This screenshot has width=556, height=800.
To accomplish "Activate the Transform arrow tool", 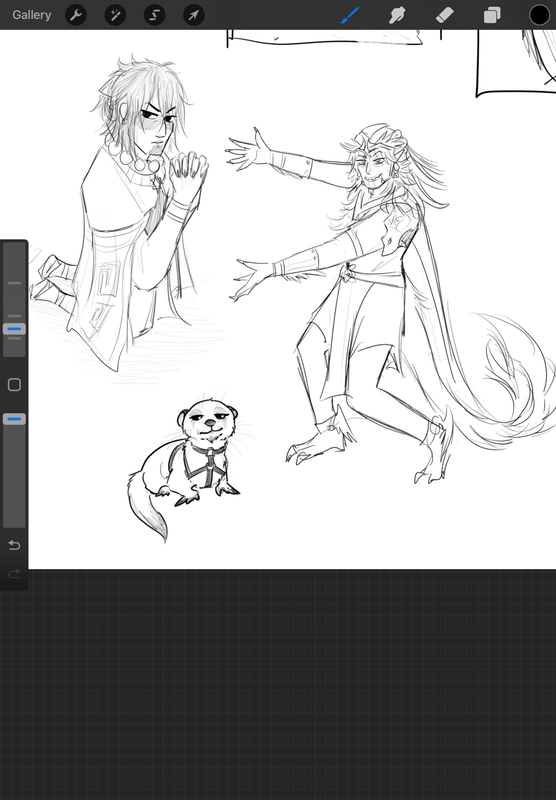I will (x=194, y=15).
